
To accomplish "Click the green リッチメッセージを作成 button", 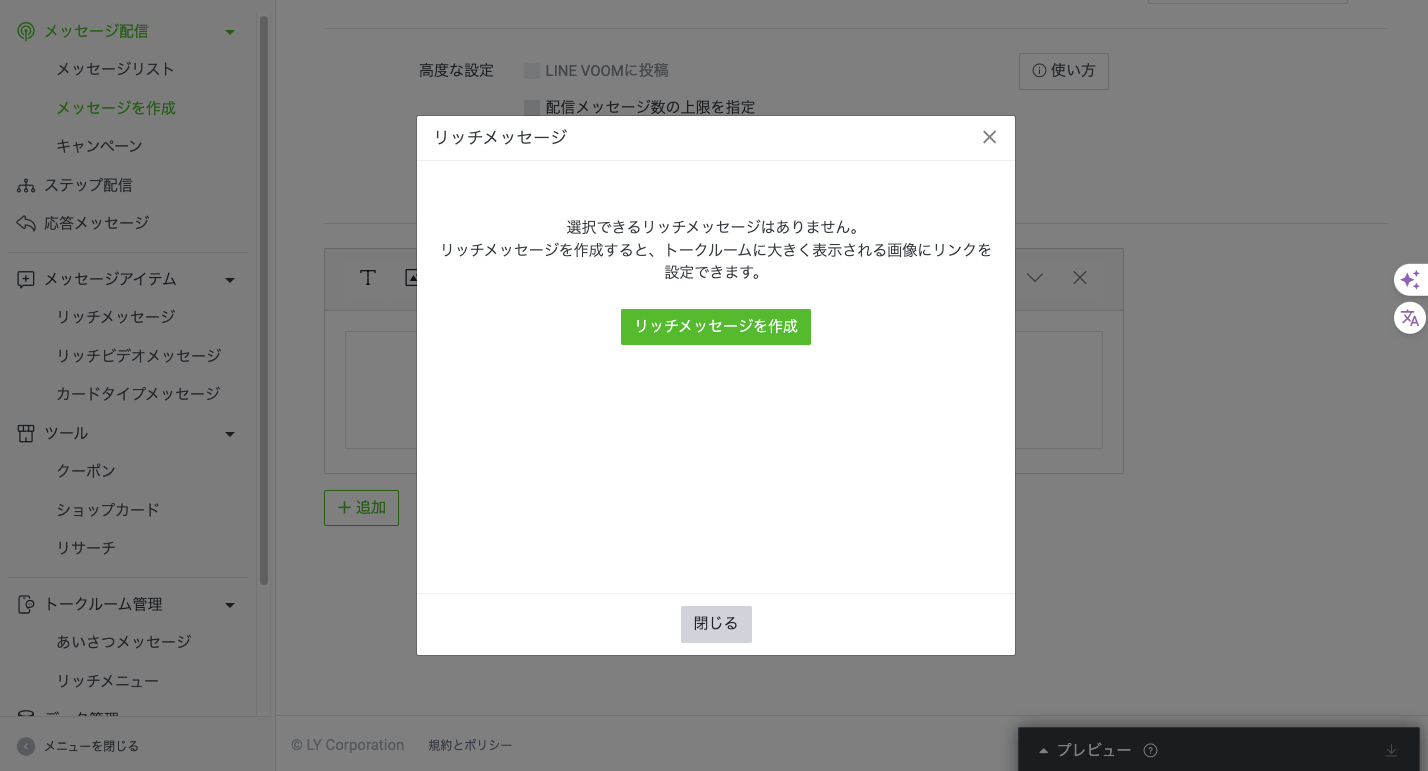I will click(716, 327).
